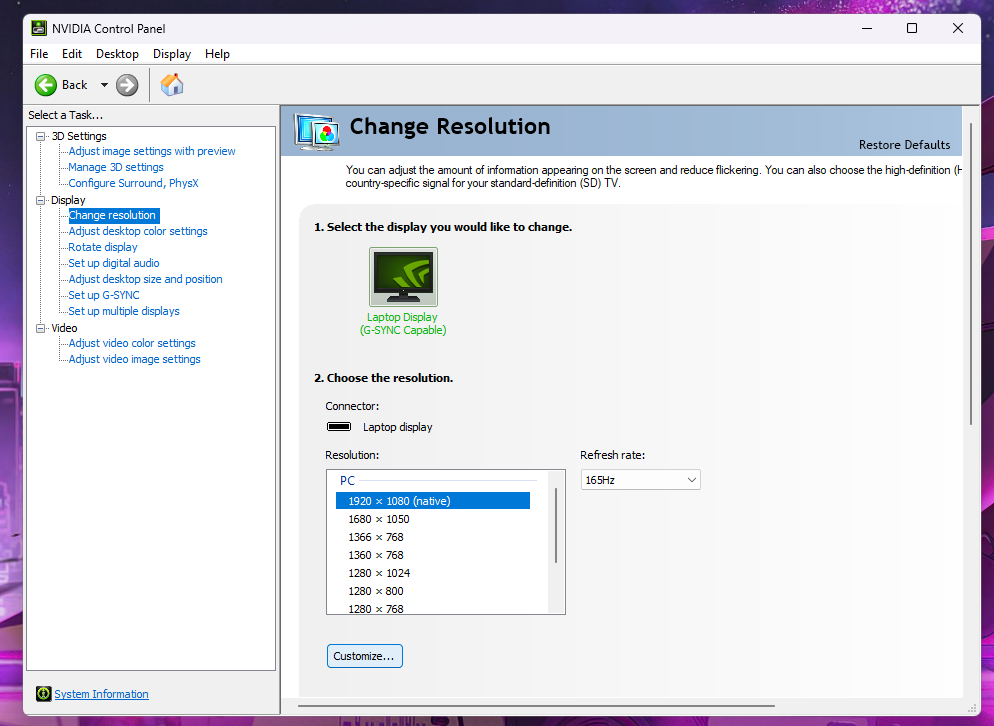Open Adjust desktop color settings
The image size is (994, 726).
point(138,231)
